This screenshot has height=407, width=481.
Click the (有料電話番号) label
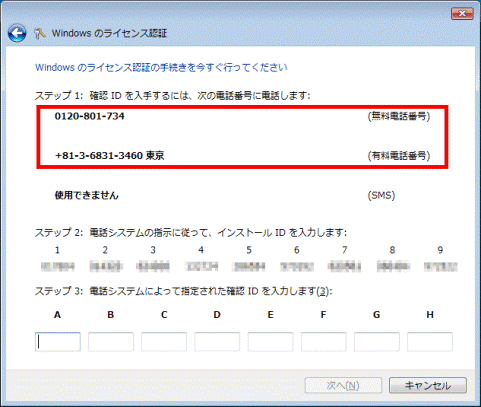click(399, 155)
